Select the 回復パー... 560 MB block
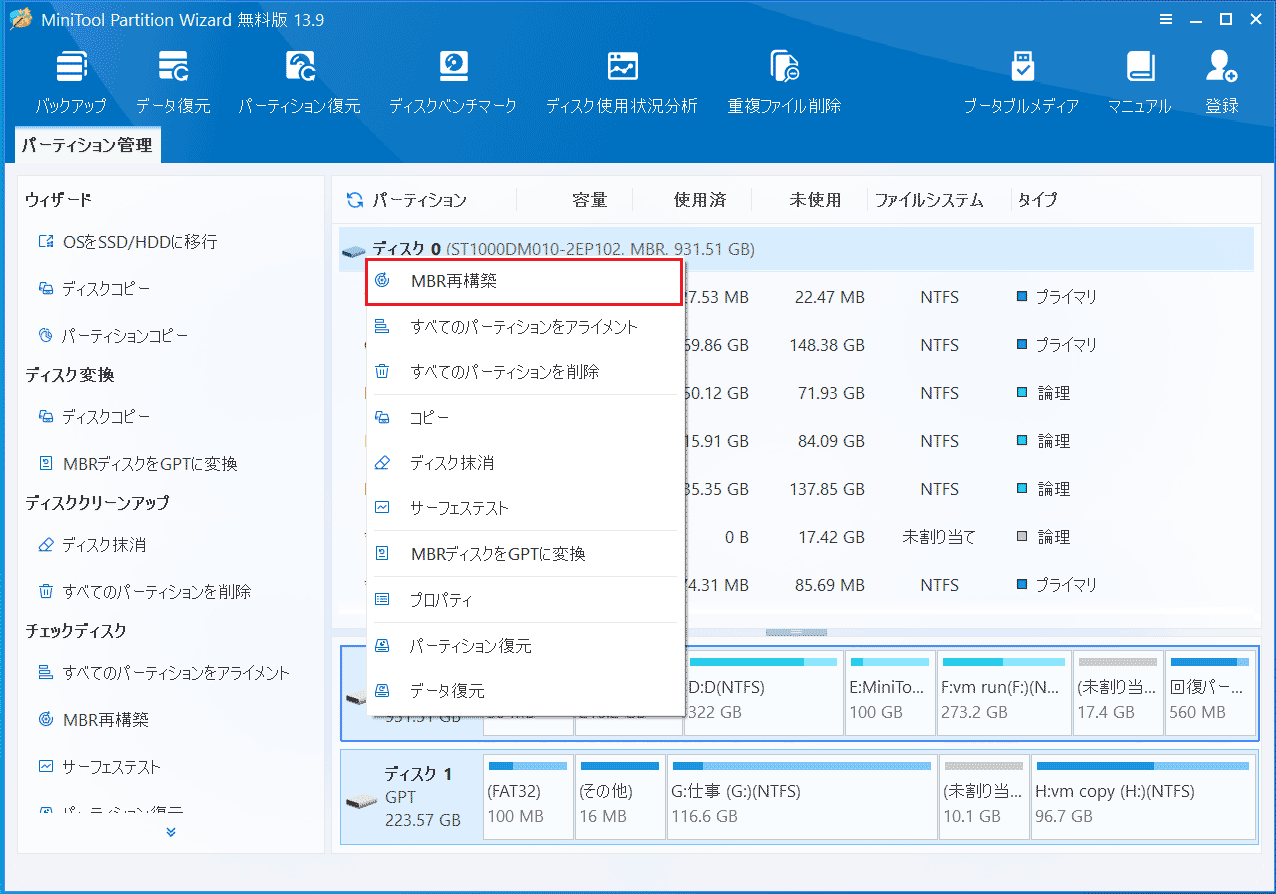The height and width of the screenshot is (894, 1276). coord(1209,692)
